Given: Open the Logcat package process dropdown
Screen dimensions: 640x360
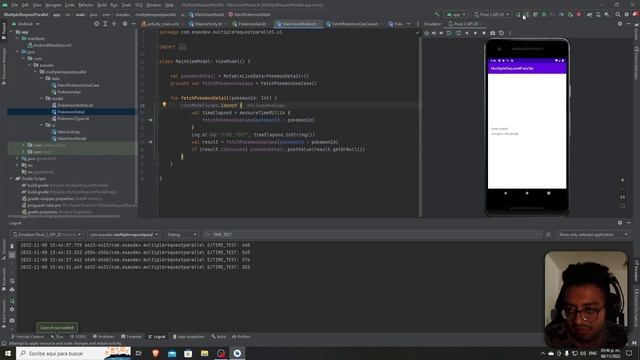Looking at the screenshot, I should pos(123,235).
